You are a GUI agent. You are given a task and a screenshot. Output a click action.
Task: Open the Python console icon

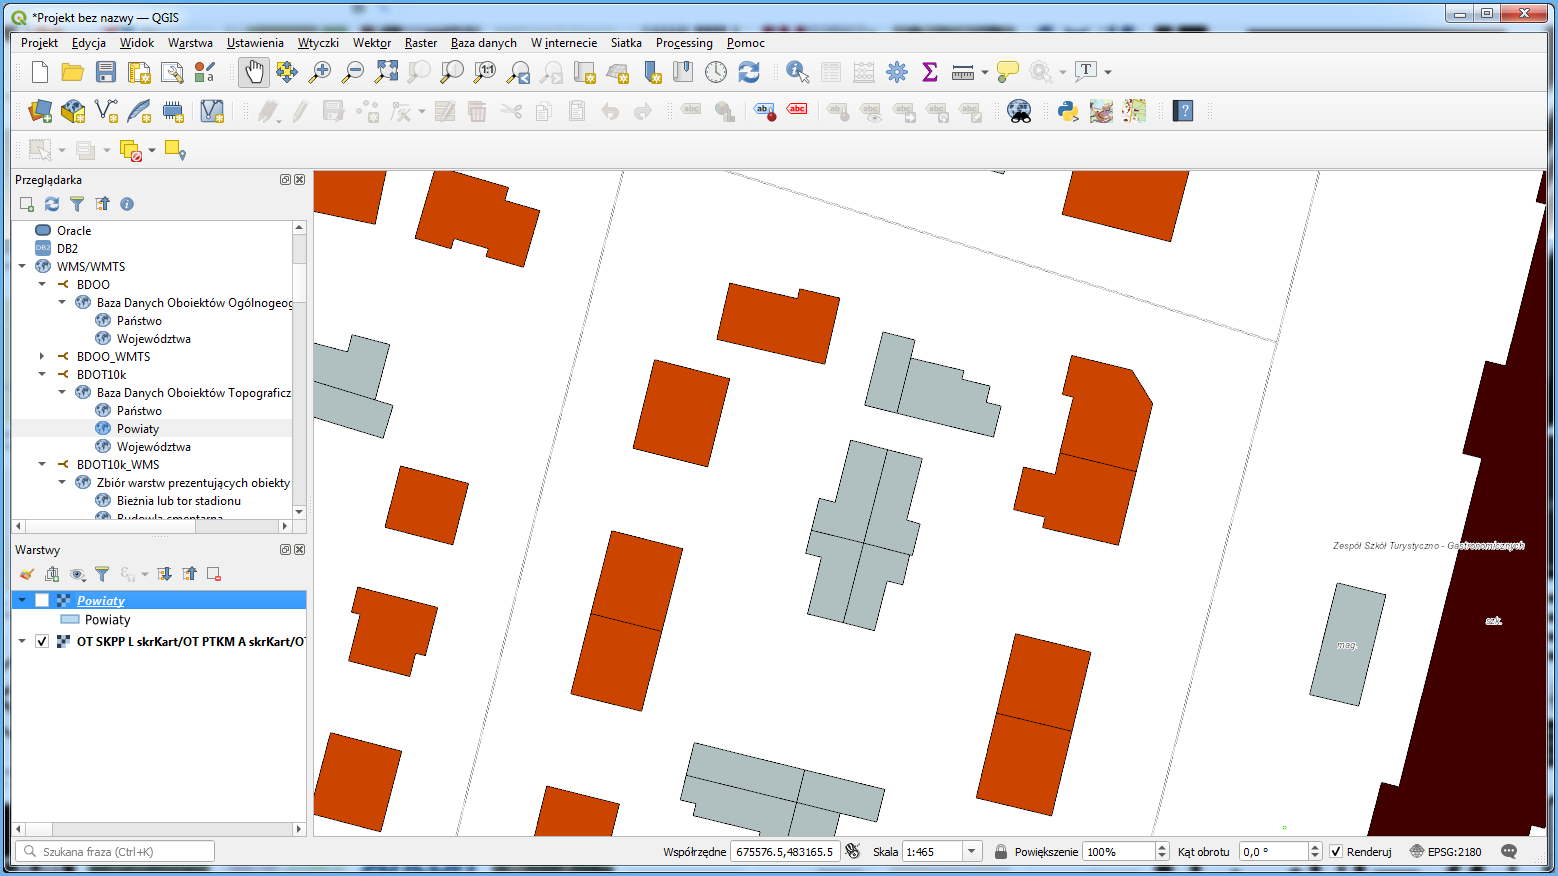[x=1068, y=111]
